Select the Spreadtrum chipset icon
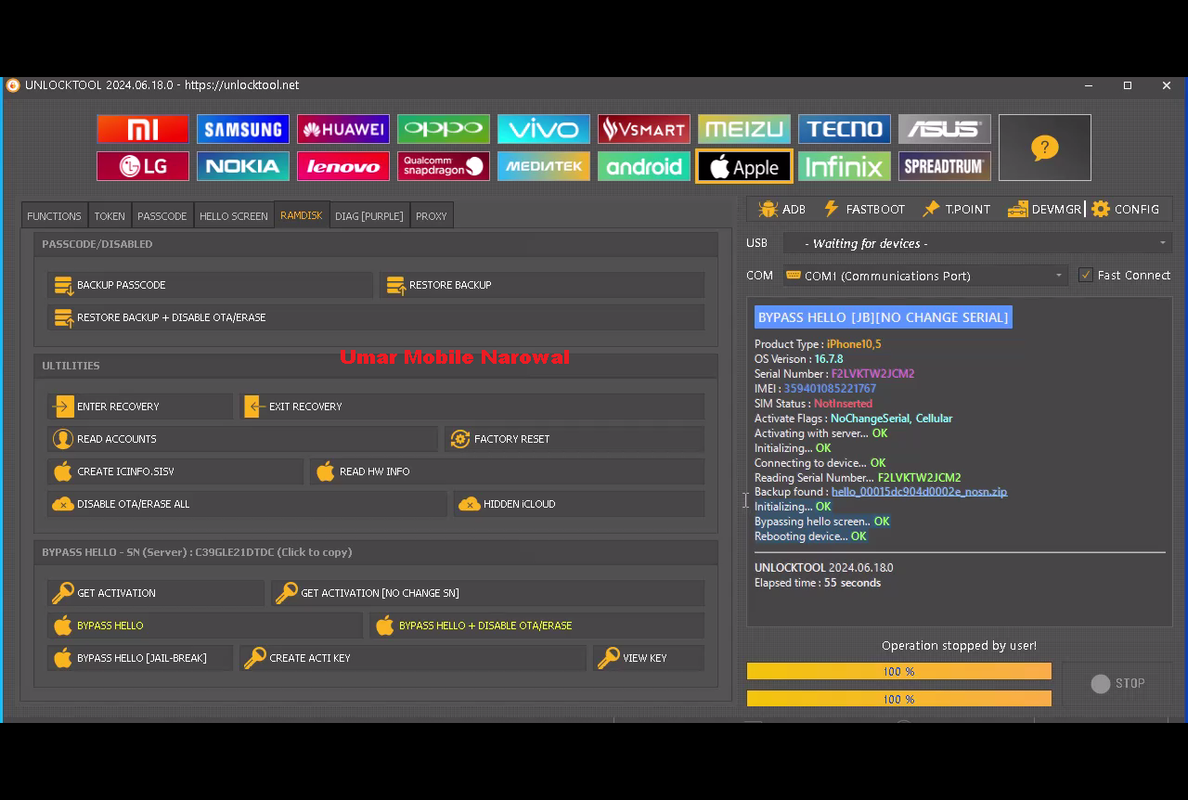Image resolution: width=1188 pixels, height=800 pixels. coord(944,166)
